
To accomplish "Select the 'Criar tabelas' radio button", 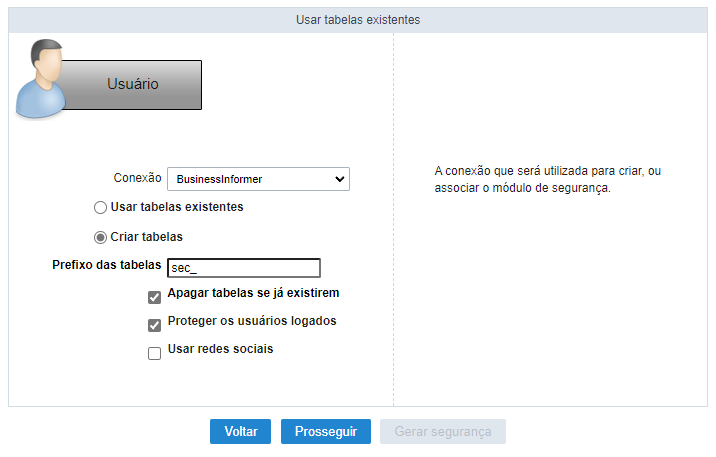I will click(x=100, y=238).
